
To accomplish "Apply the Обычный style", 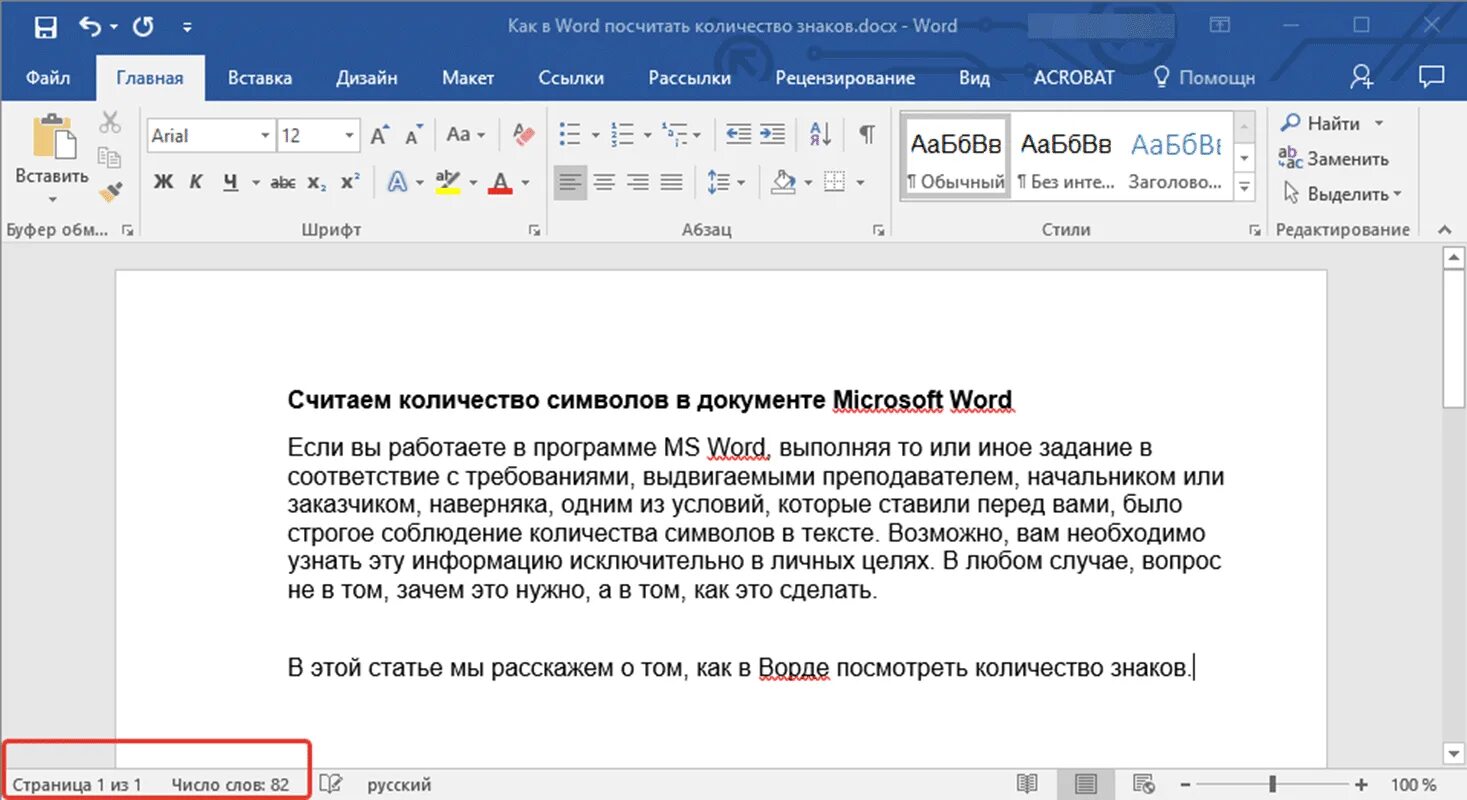I will point(956,158).
